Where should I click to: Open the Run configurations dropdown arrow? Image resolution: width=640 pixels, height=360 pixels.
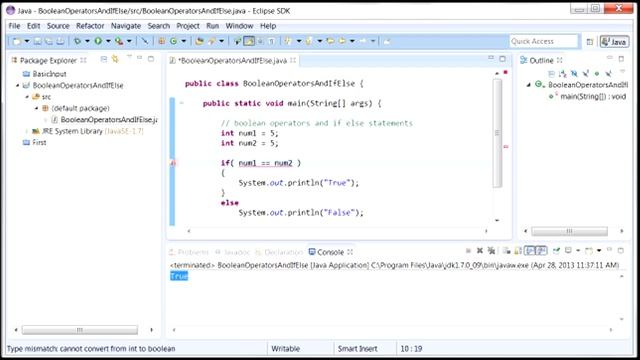(x=108, y=41)
